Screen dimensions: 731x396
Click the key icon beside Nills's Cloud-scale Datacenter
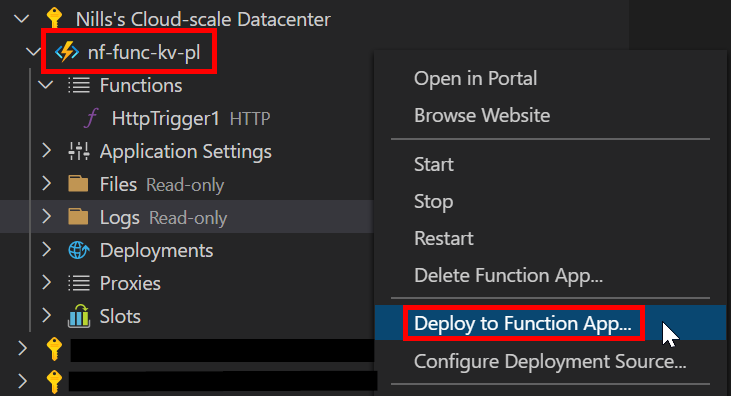pos(55,19)
